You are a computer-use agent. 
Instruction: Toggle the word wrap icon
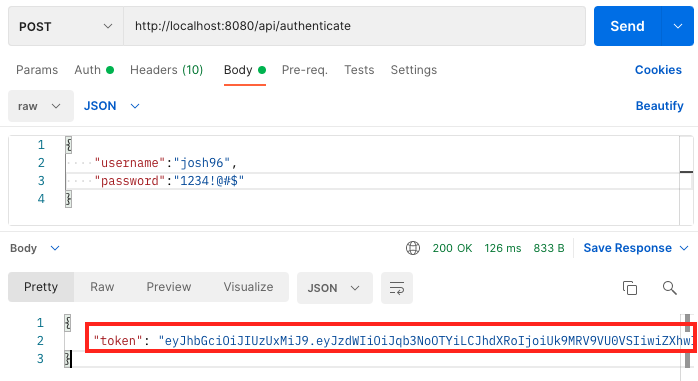397,288
